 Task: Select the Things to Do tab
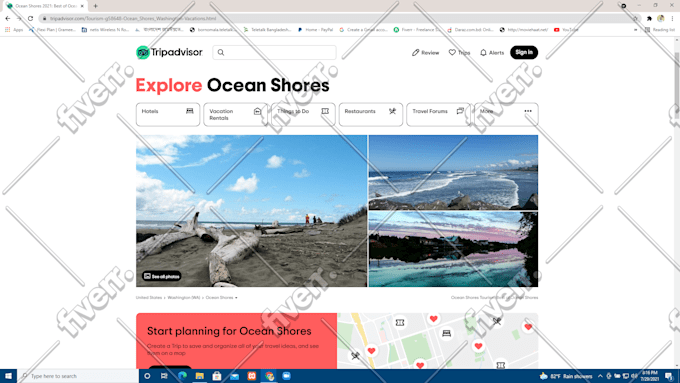303,115
